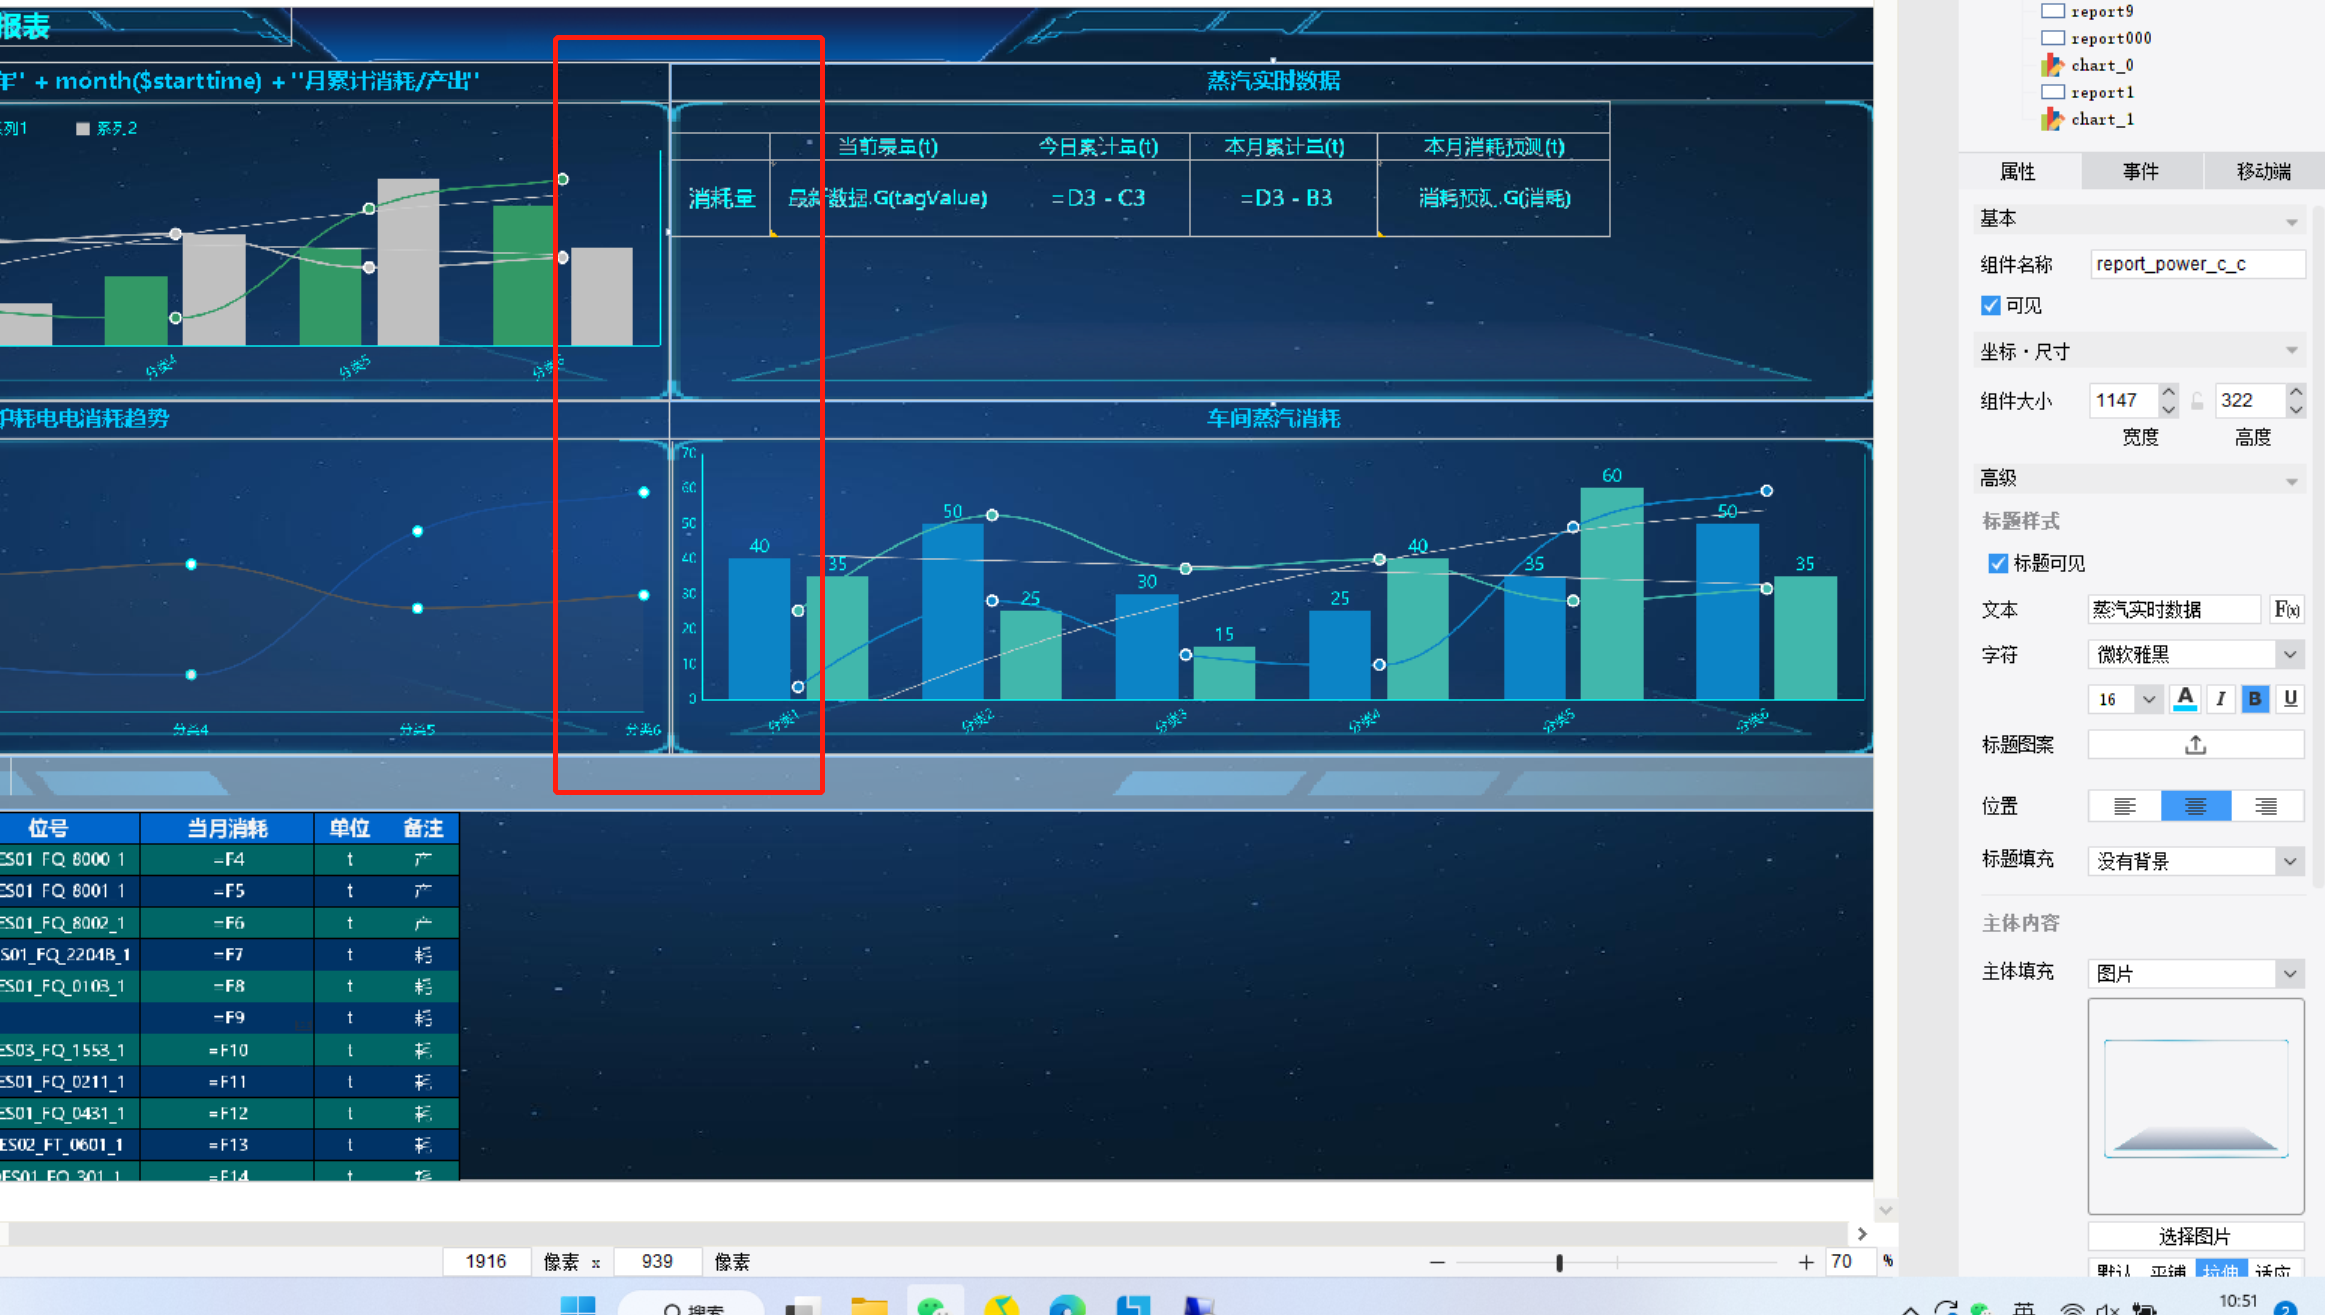2325x1315 pixels.
Task: Select the 车间蒸汽消耗 chart title
Action: (x=1273, y=418)
